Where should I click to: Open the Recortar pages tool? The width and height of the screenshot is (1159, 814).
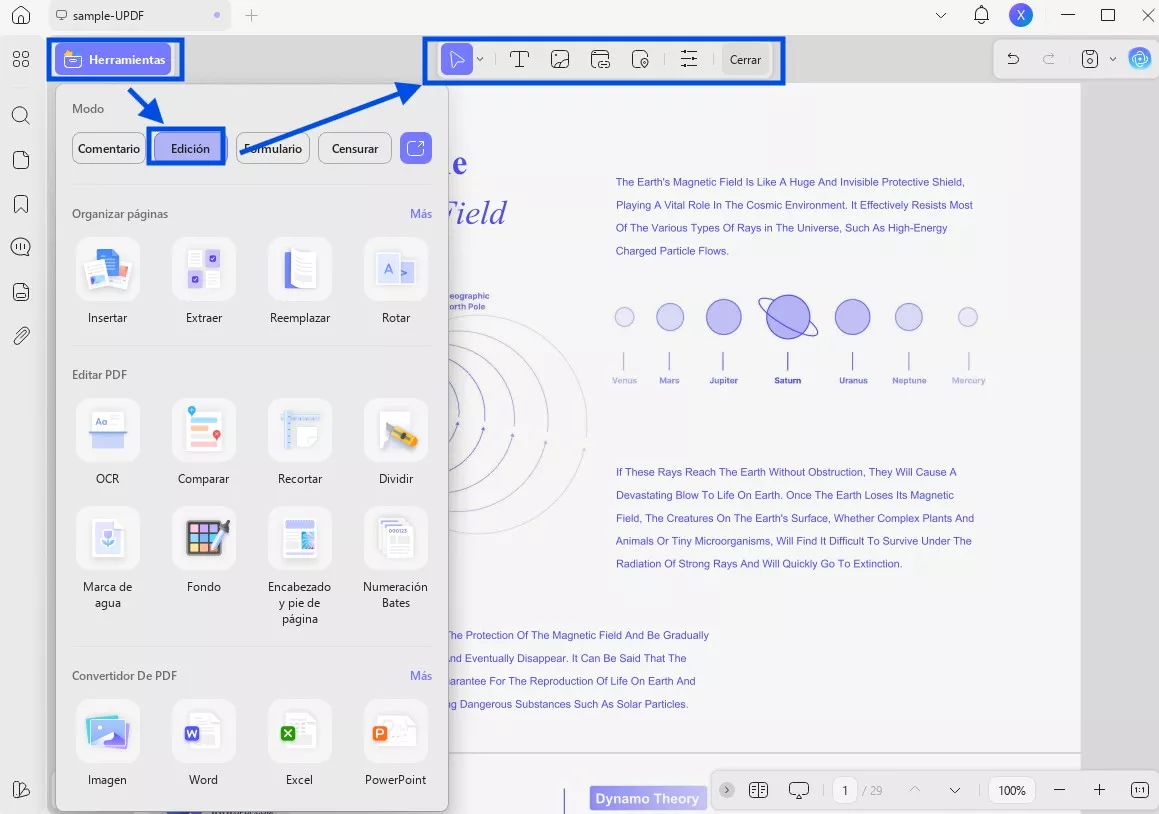[300, 442]
